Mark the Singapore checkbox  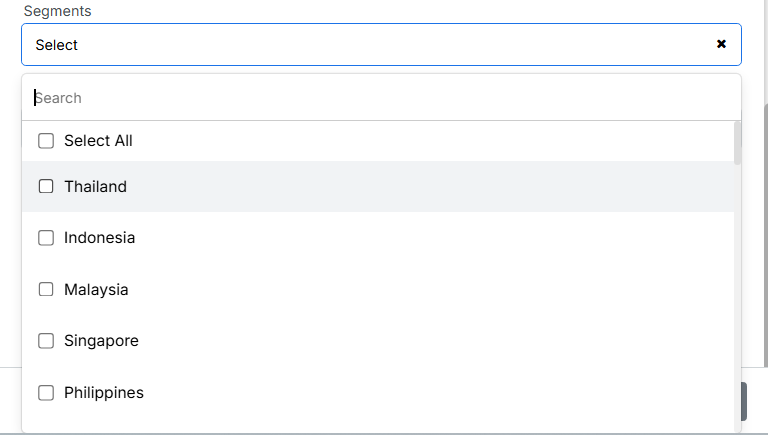click(x=46, y=341)
